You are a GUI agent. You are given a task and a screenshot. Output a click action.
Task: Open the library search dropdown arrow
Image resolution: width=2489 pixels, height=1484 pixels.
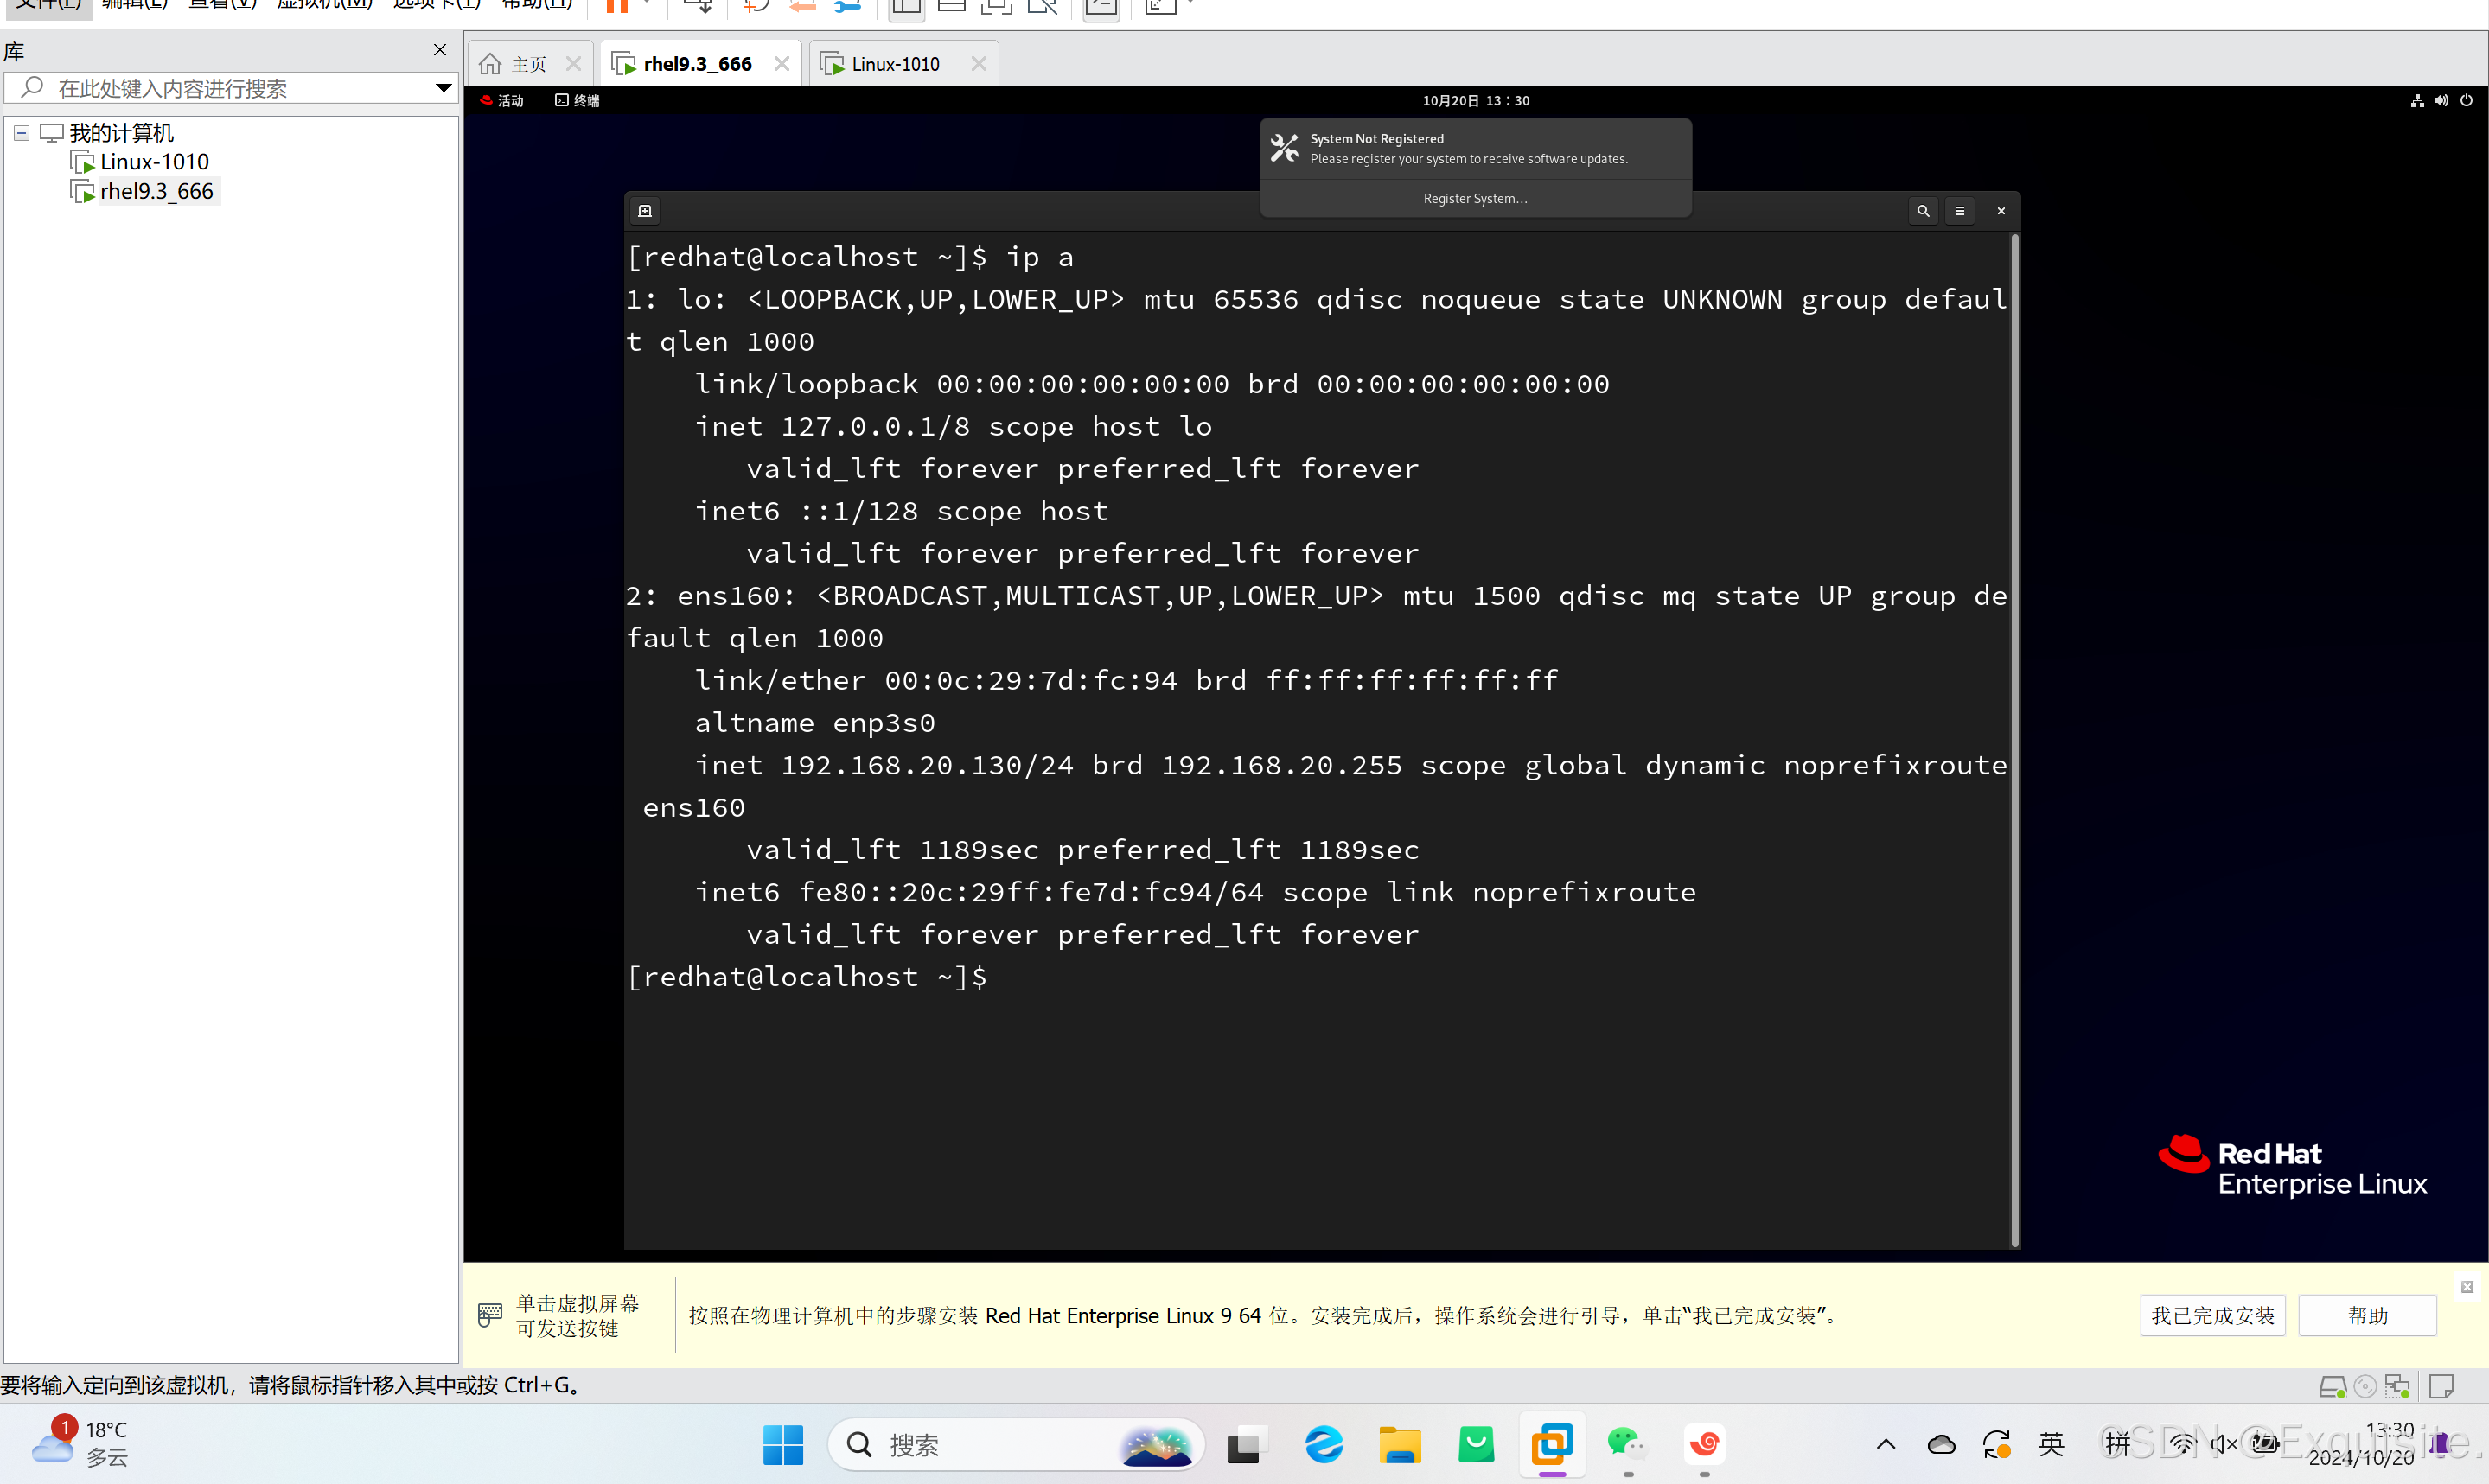coord(443,88)
